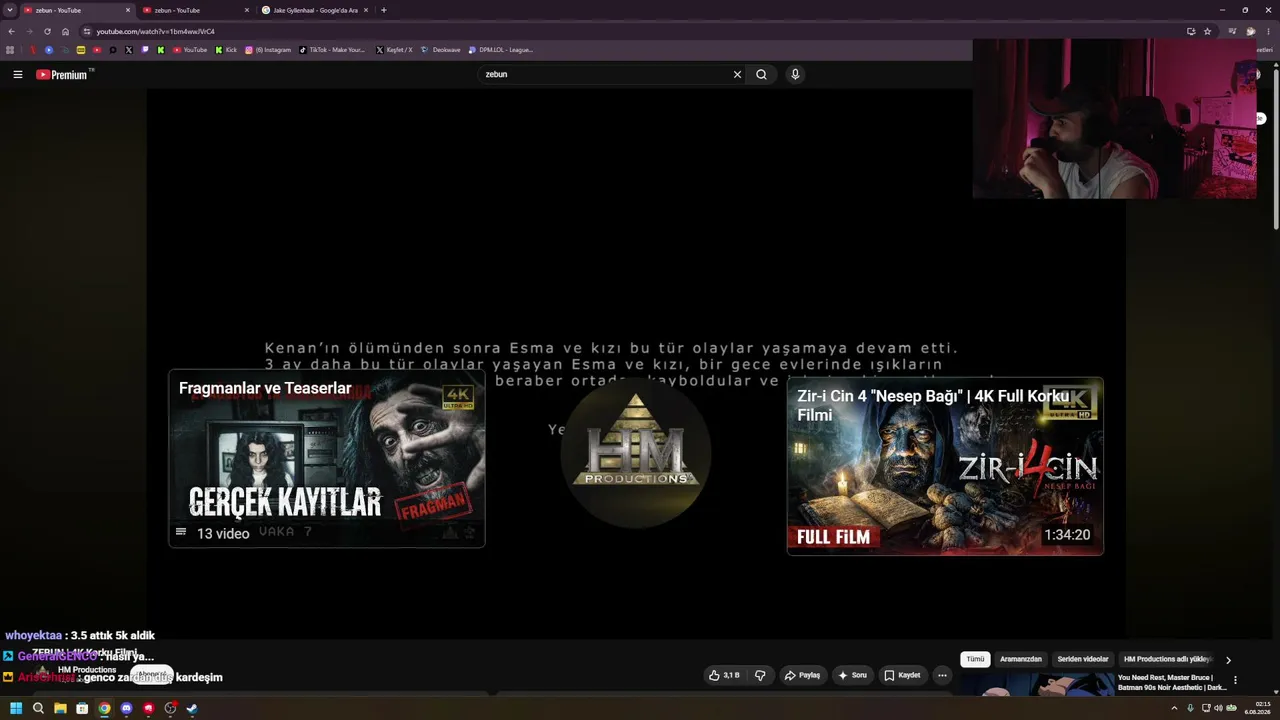The width and height of the screenshot is (1280, 720).
Task: Click the Paylaş share button
Action: (x=802, y=675)
